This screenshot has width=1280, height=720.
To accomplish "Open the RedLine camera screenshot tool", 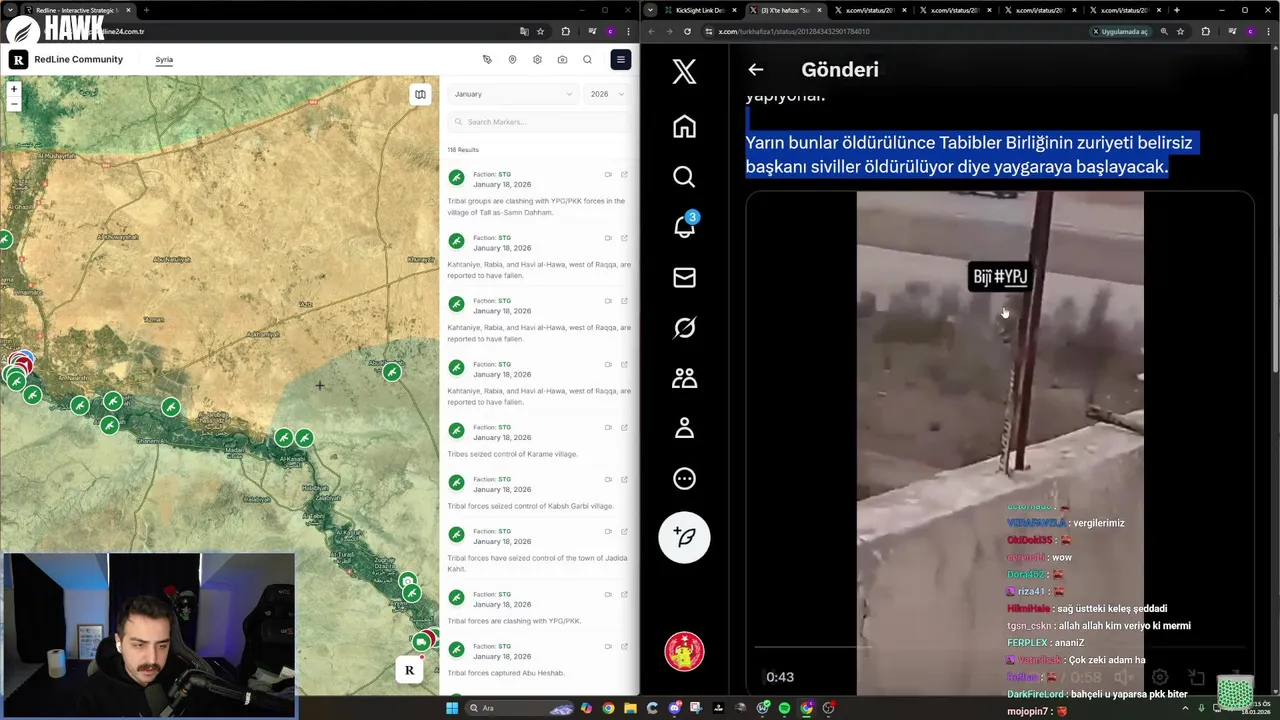I will tap(562, 59).
